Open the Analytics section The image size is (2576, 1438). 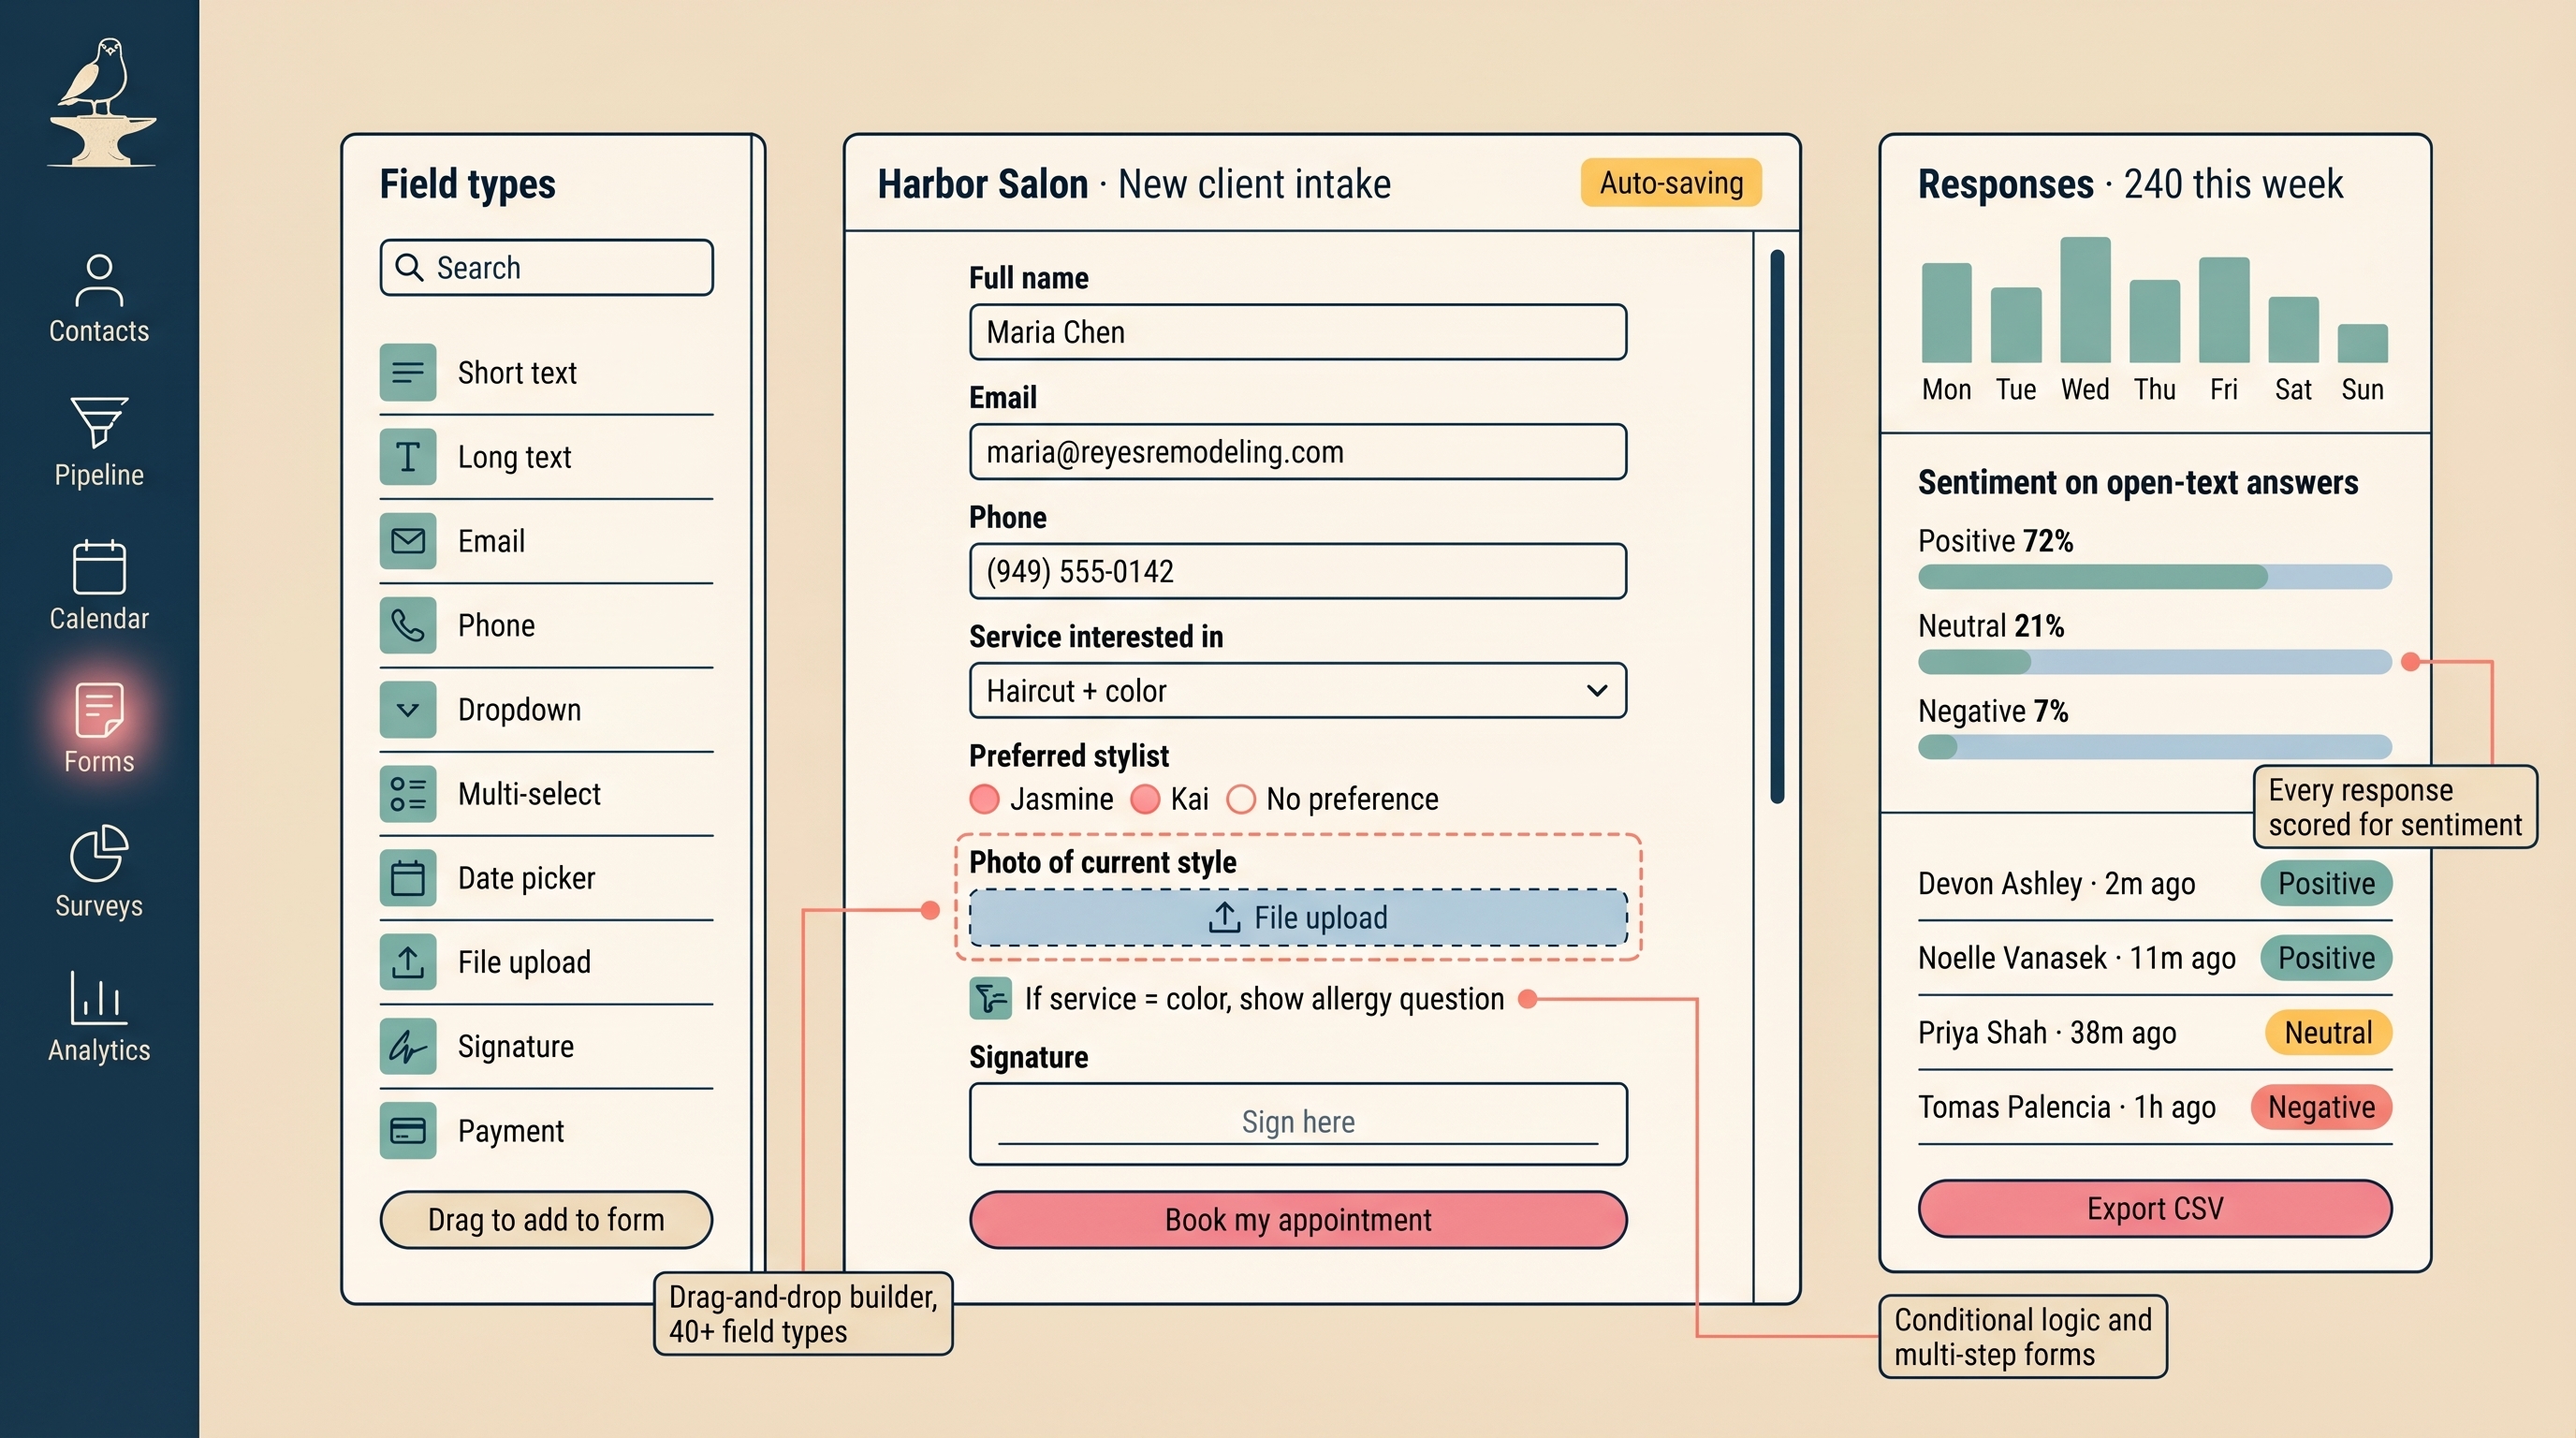[99, 1016]
